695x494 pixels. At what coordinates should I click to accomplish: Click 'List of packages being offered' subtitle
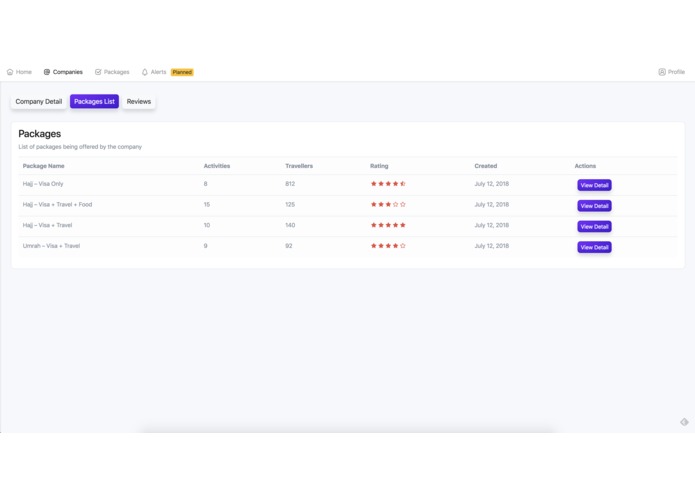[80, 147]
